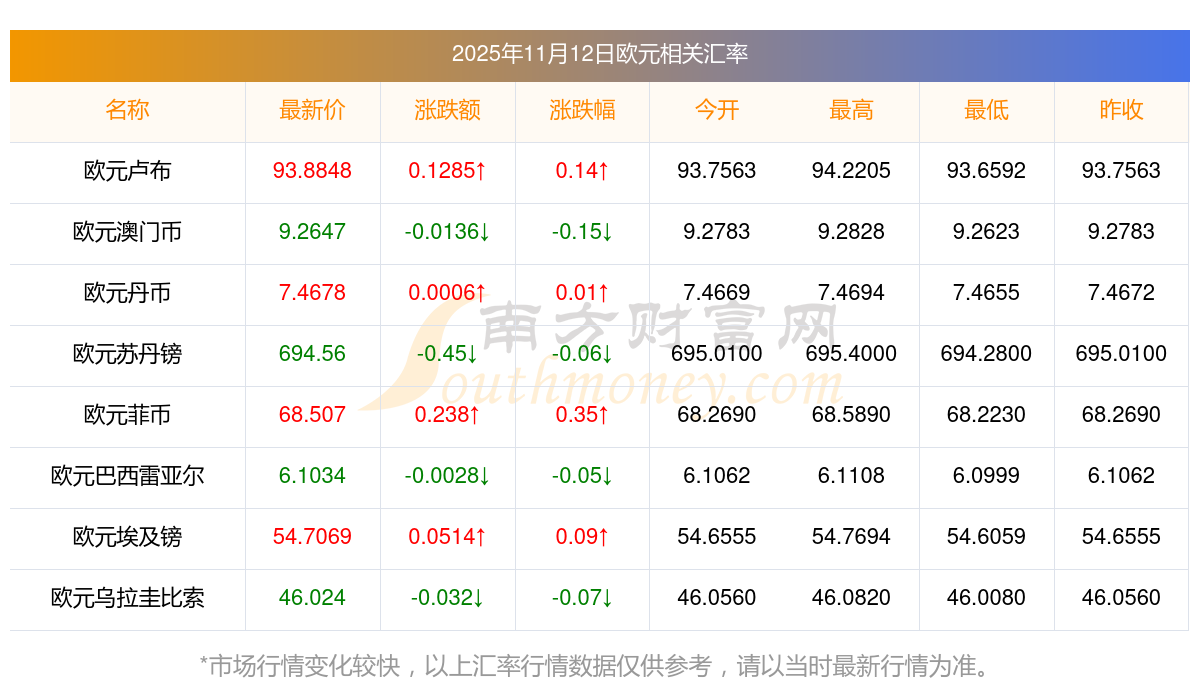Select latest price 7.4678
Screen dimensions: 1200x697
click(x=312, y=293)
